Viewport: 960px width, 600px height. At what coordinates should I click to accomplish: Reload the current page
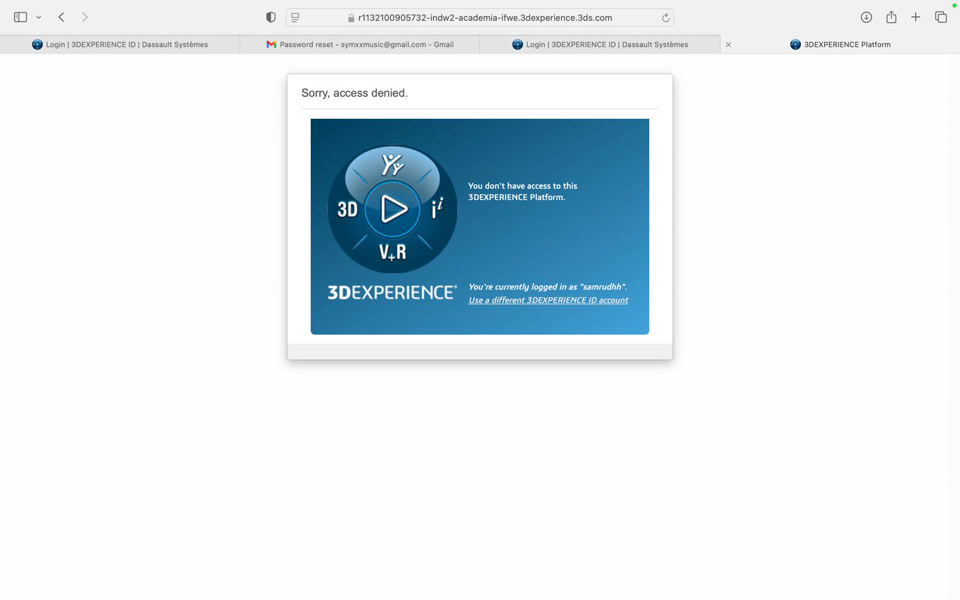click(666, 18)
